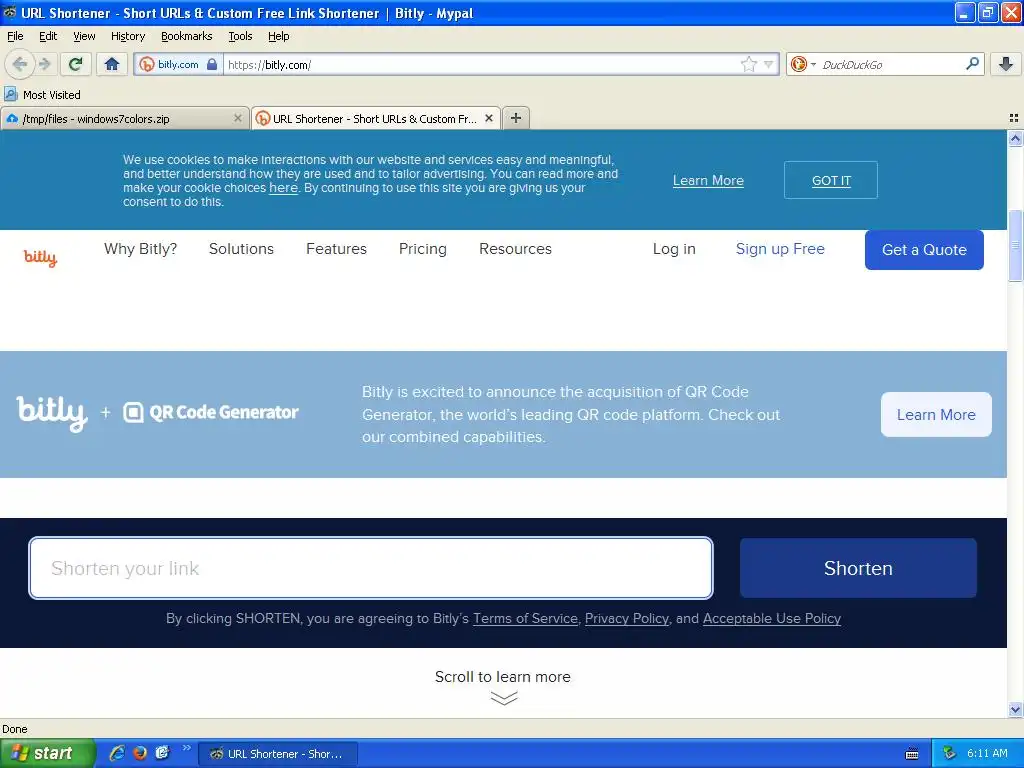Screen dimensions: 1024x768
Task: Click the page scrollbar down arrow
Action: [1015, 709]
